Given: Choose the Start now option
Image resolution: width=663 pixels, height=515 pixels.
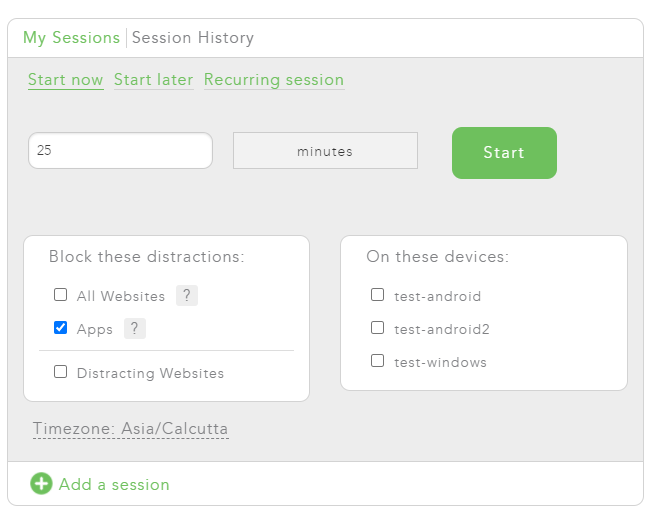Looking at the screenshot, I should click(66, 79).
